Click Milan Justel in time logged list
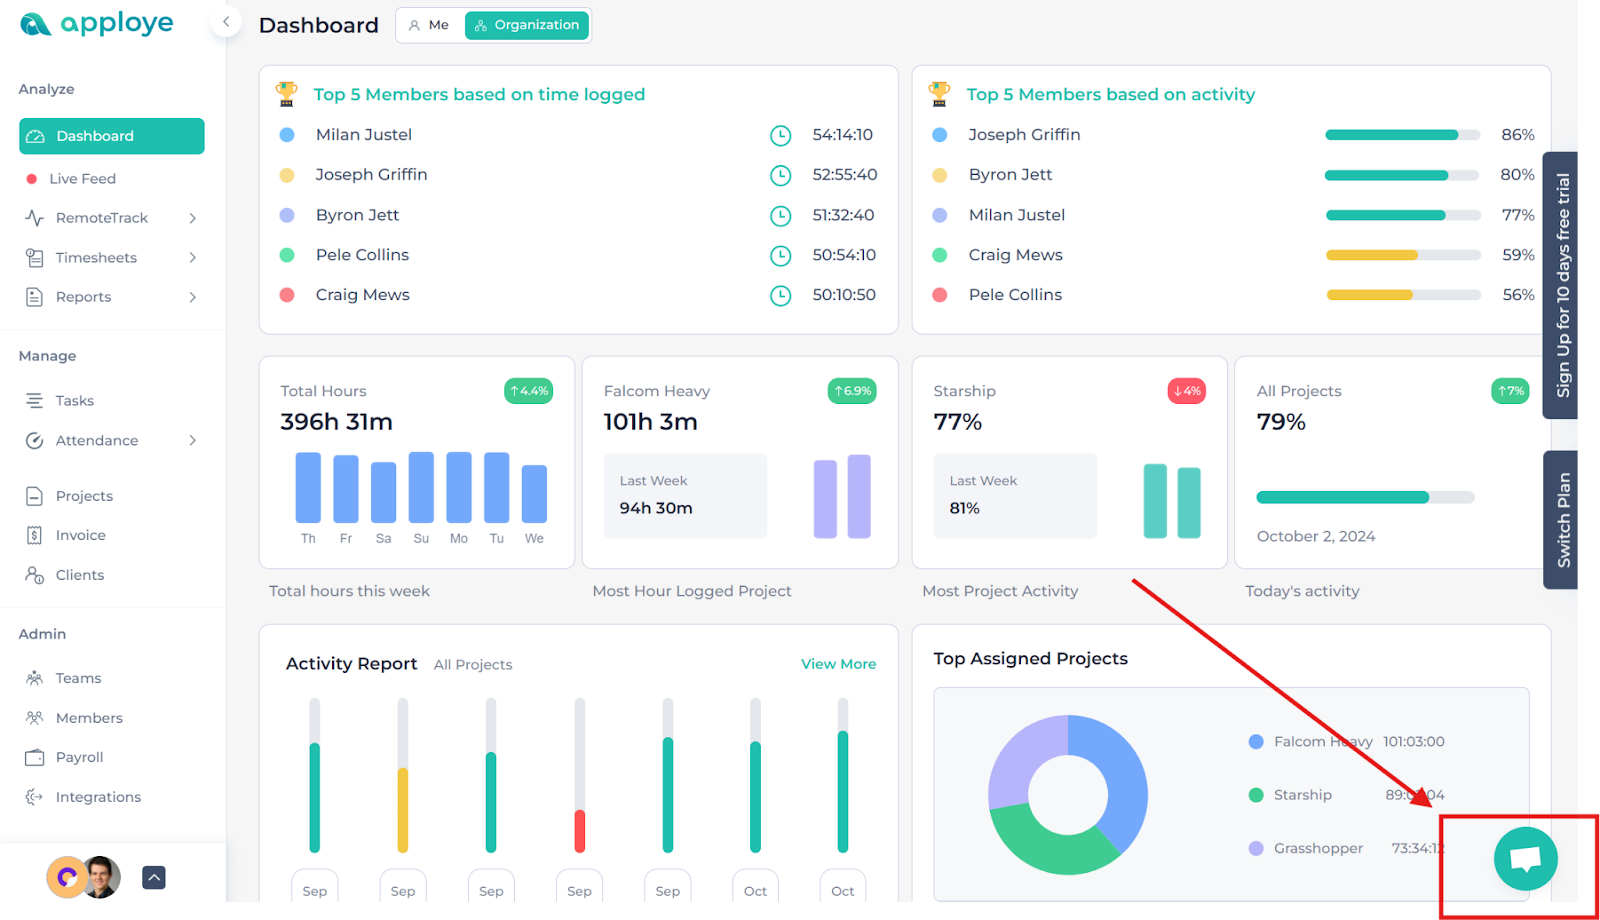 coord(364,135)
